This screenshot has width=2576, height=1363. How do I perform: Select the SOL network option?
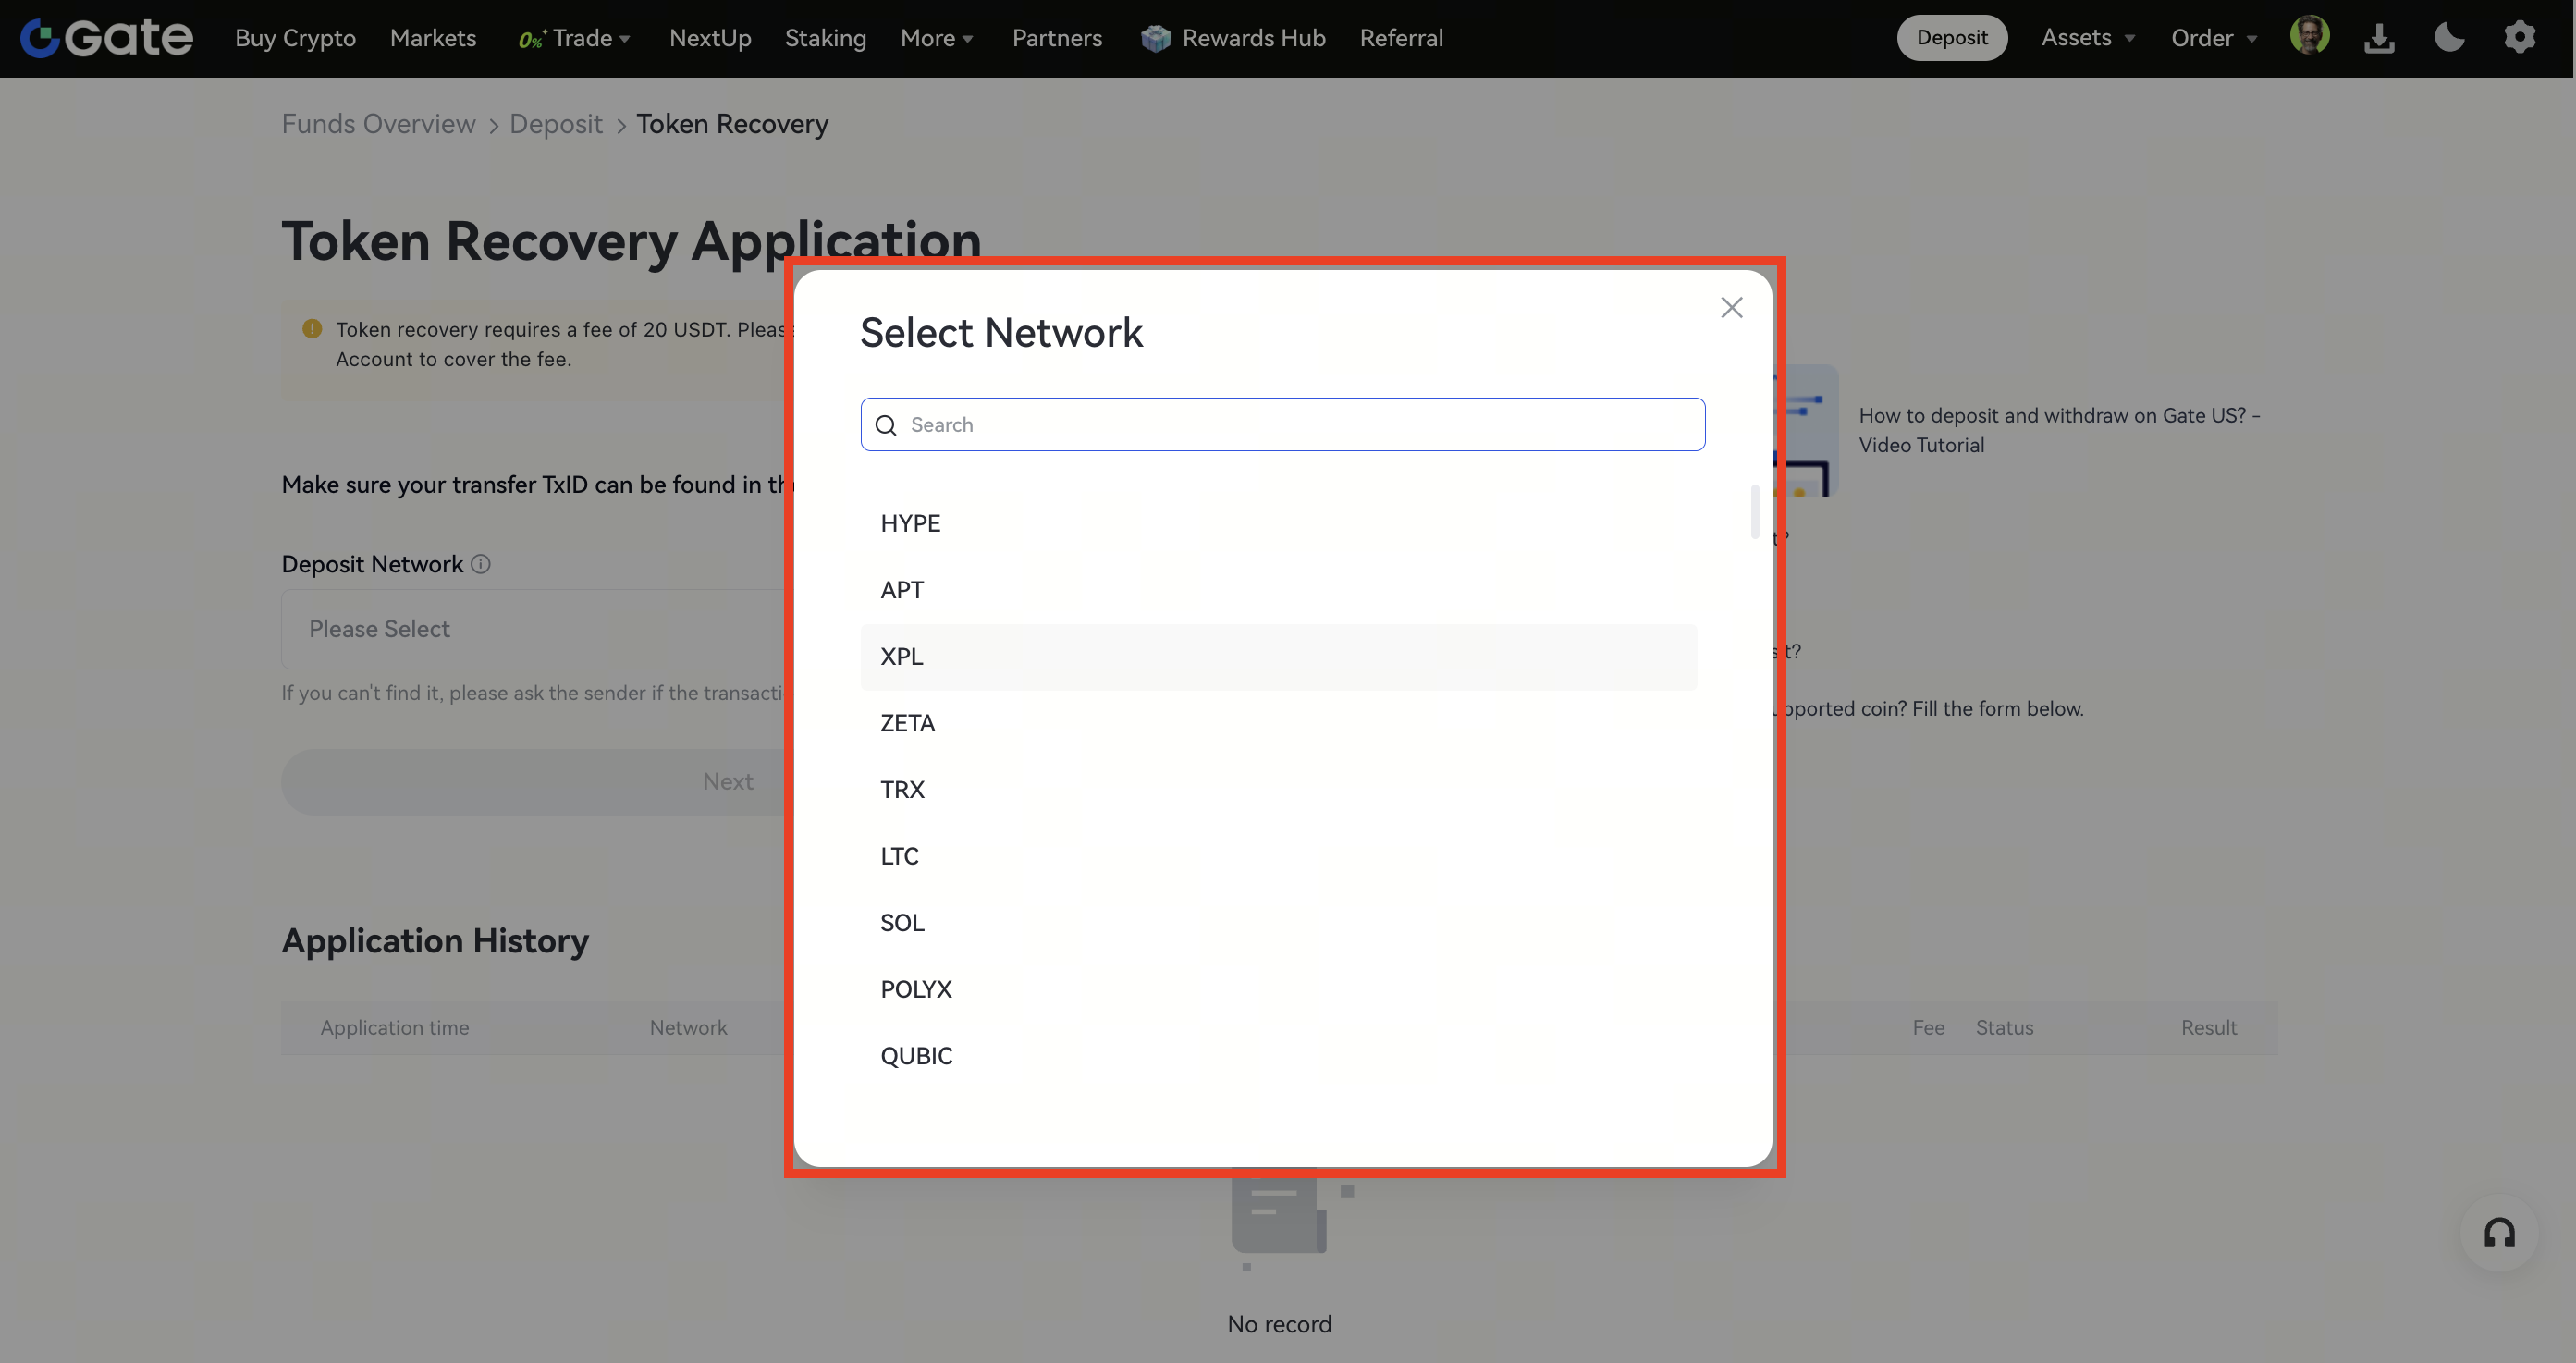[x=902, y=923]
